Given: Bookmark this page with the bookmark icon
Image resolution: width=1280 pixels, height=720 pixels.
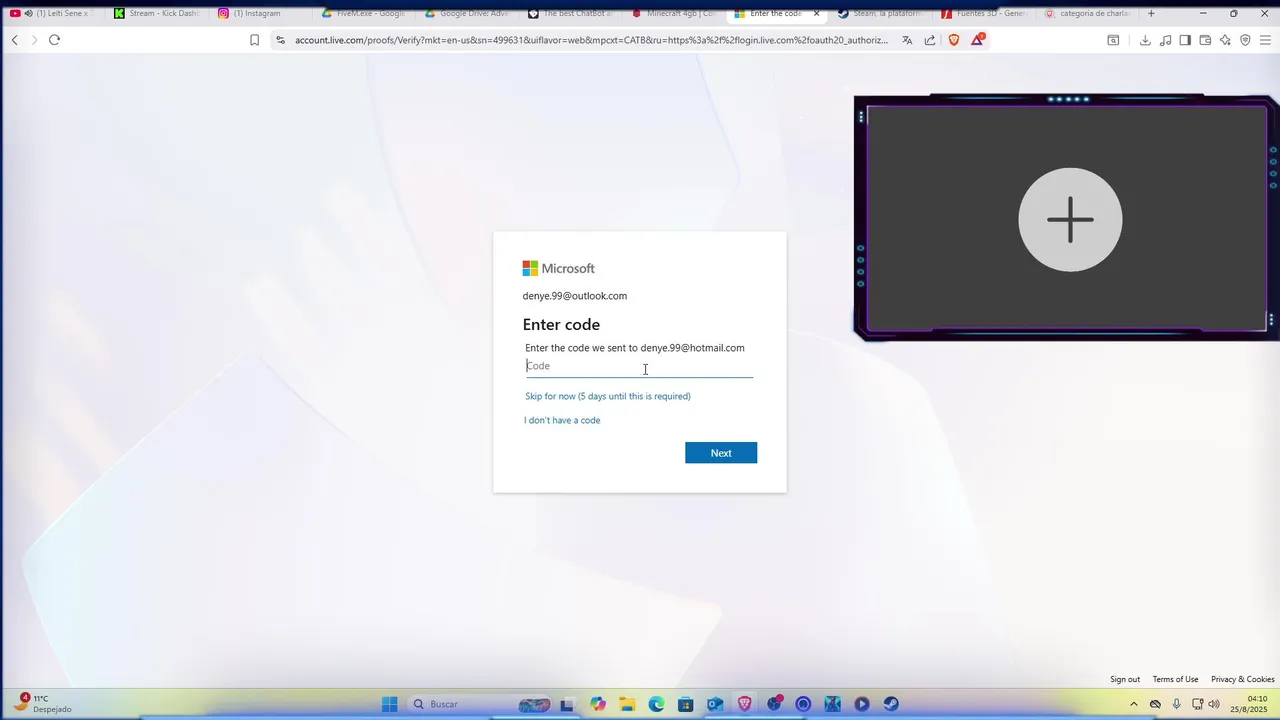Looking at the screenshot, I should 254,40.
